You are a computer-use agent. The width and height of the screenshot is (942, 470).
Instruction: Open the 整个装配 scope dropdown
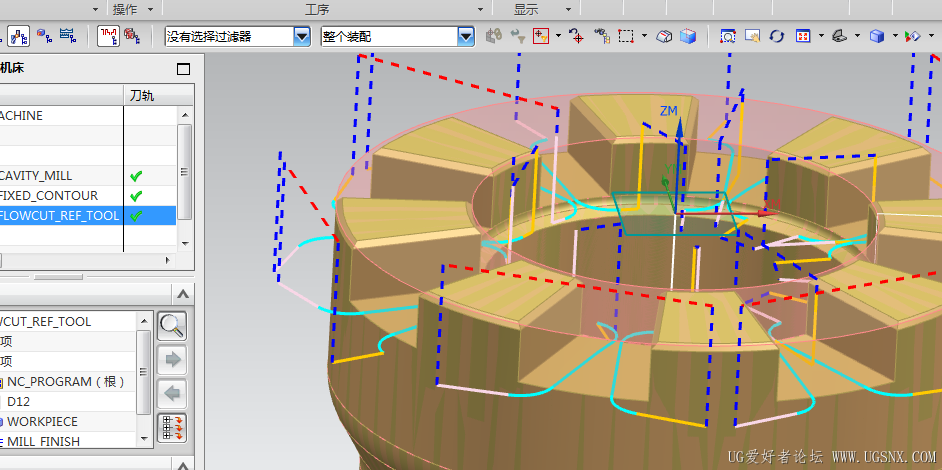(x=466, y=36)
